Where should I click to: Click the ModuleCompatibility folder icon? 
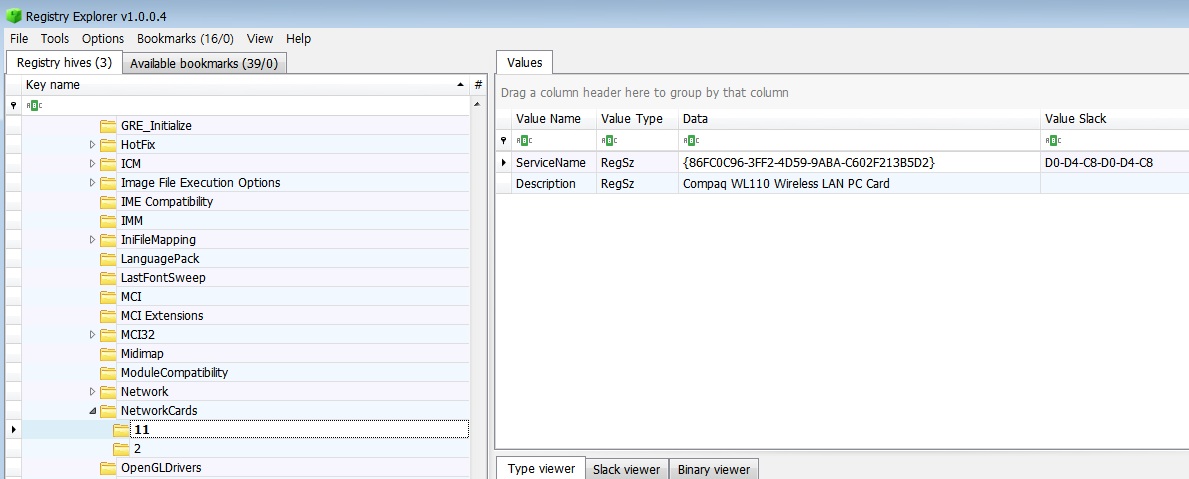[108, 373]
